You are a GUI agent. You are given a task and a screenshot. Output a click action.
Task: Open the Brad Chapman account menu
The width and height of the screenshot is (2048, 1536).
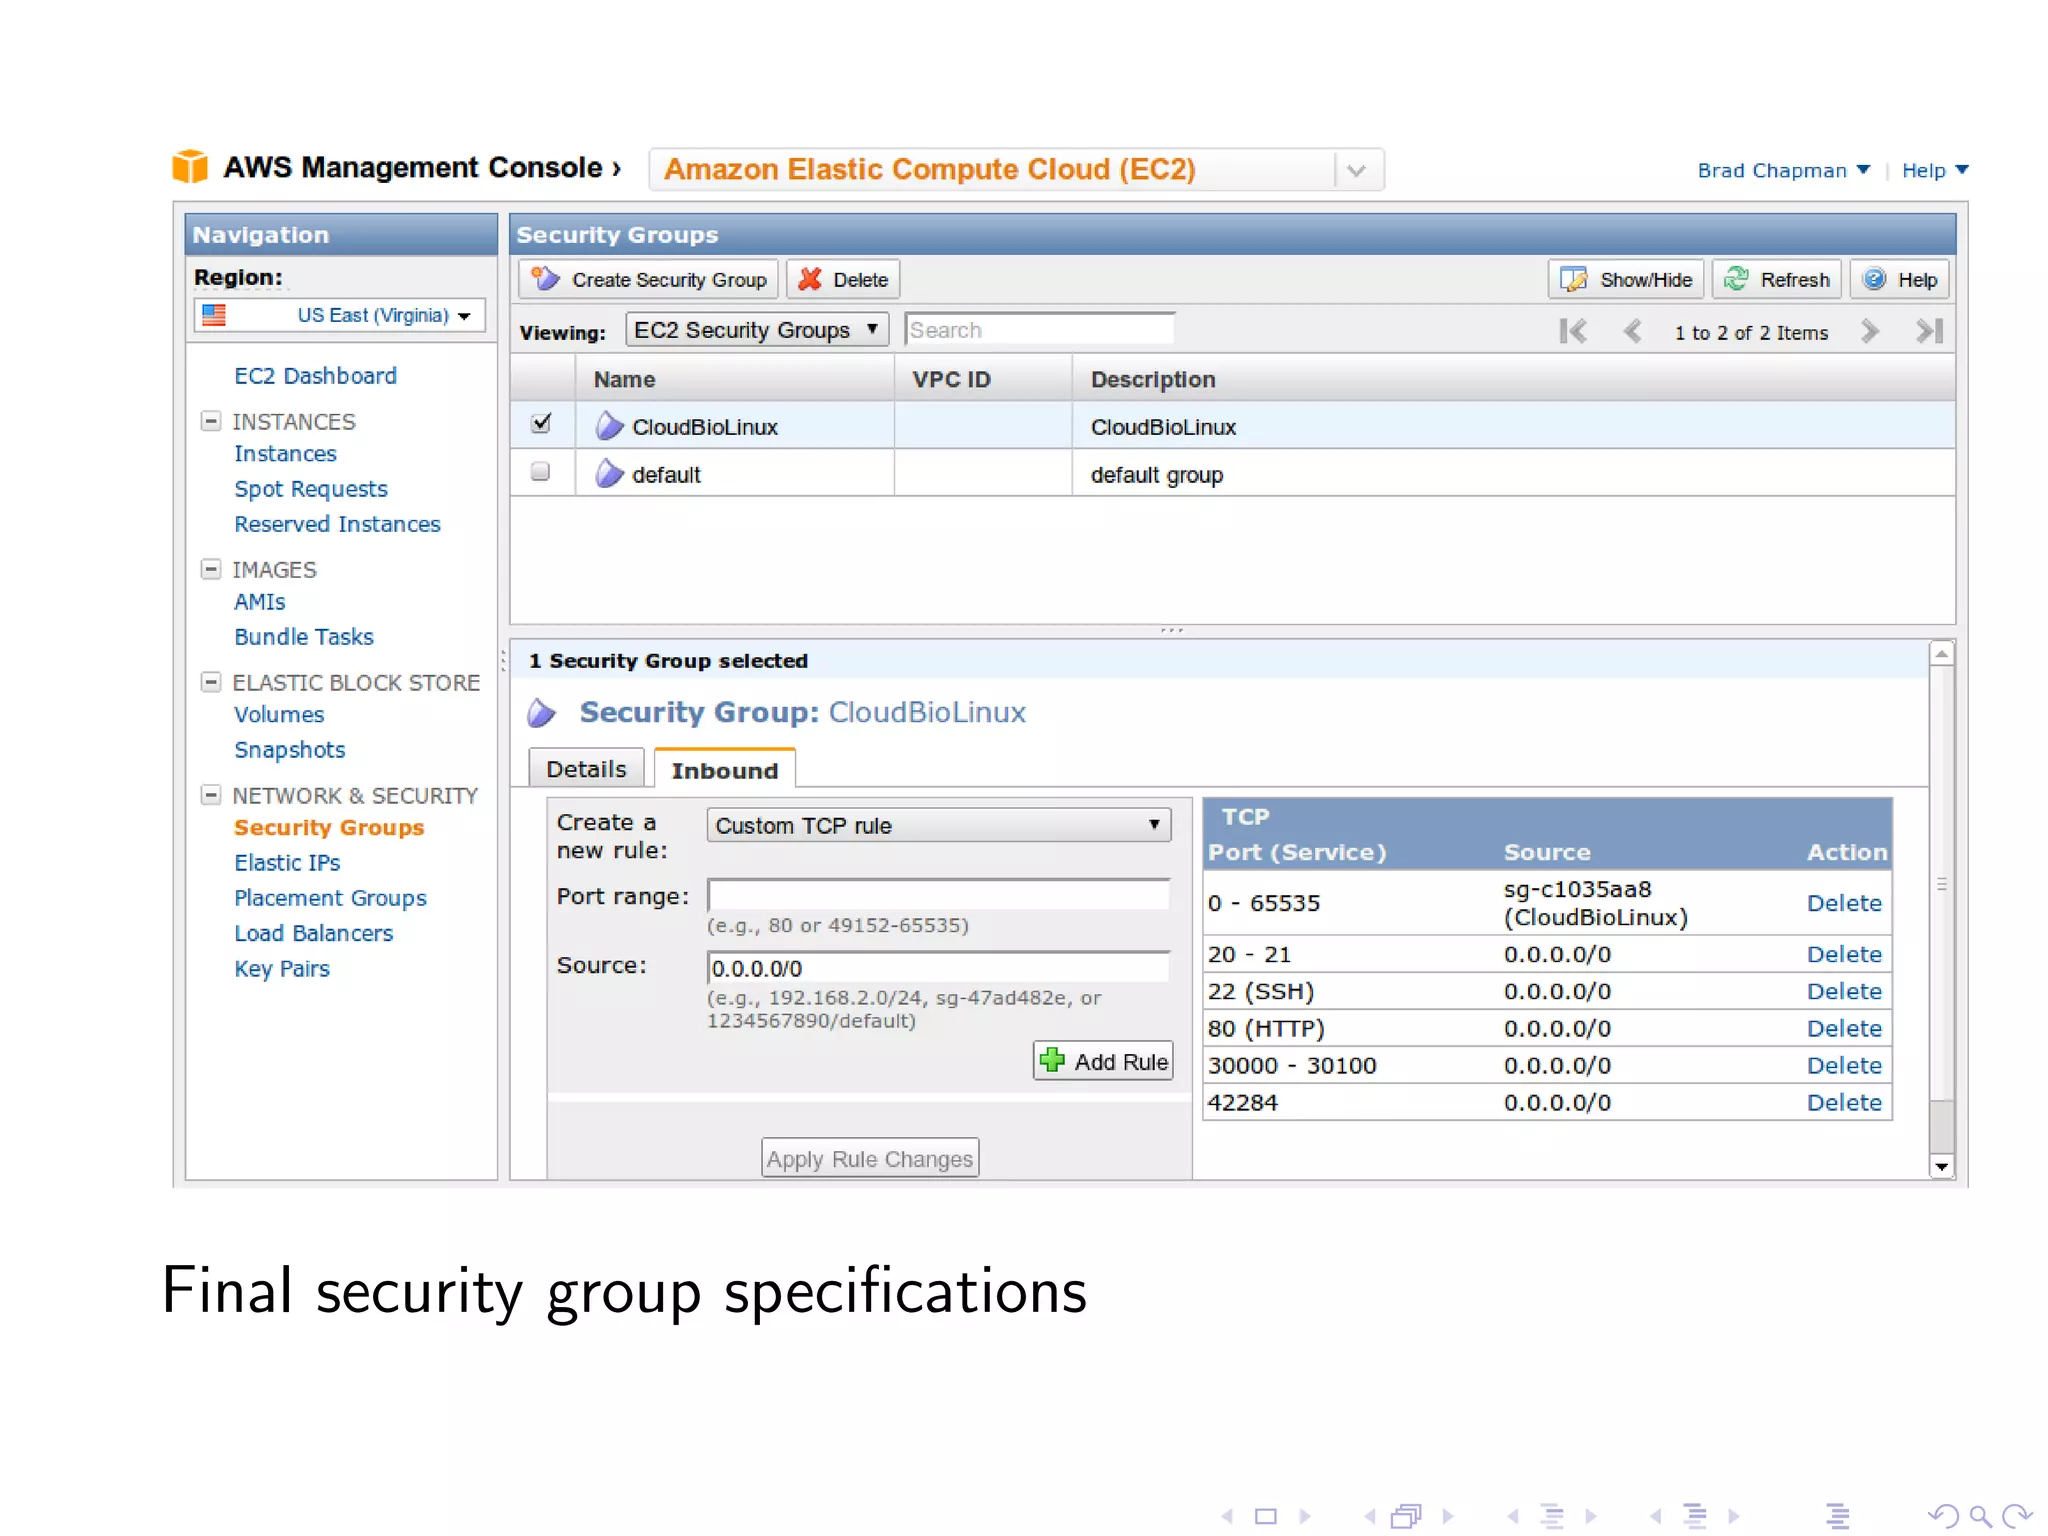[1783, 170]
